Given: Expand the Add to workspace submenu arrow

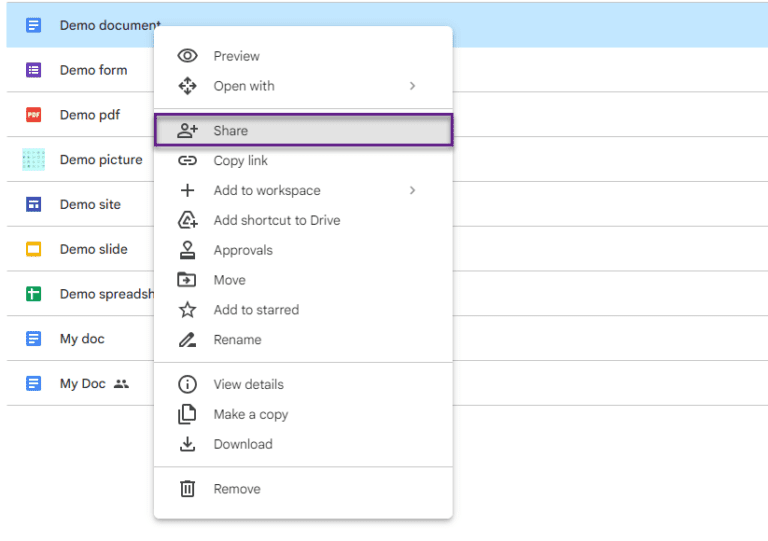Looking at the screenshot, I should [412, 190].
